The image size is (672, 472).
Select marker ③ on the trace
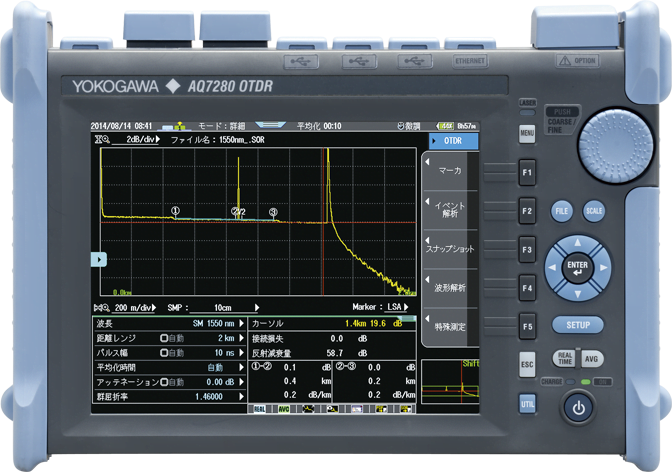(x=273, y=212)
